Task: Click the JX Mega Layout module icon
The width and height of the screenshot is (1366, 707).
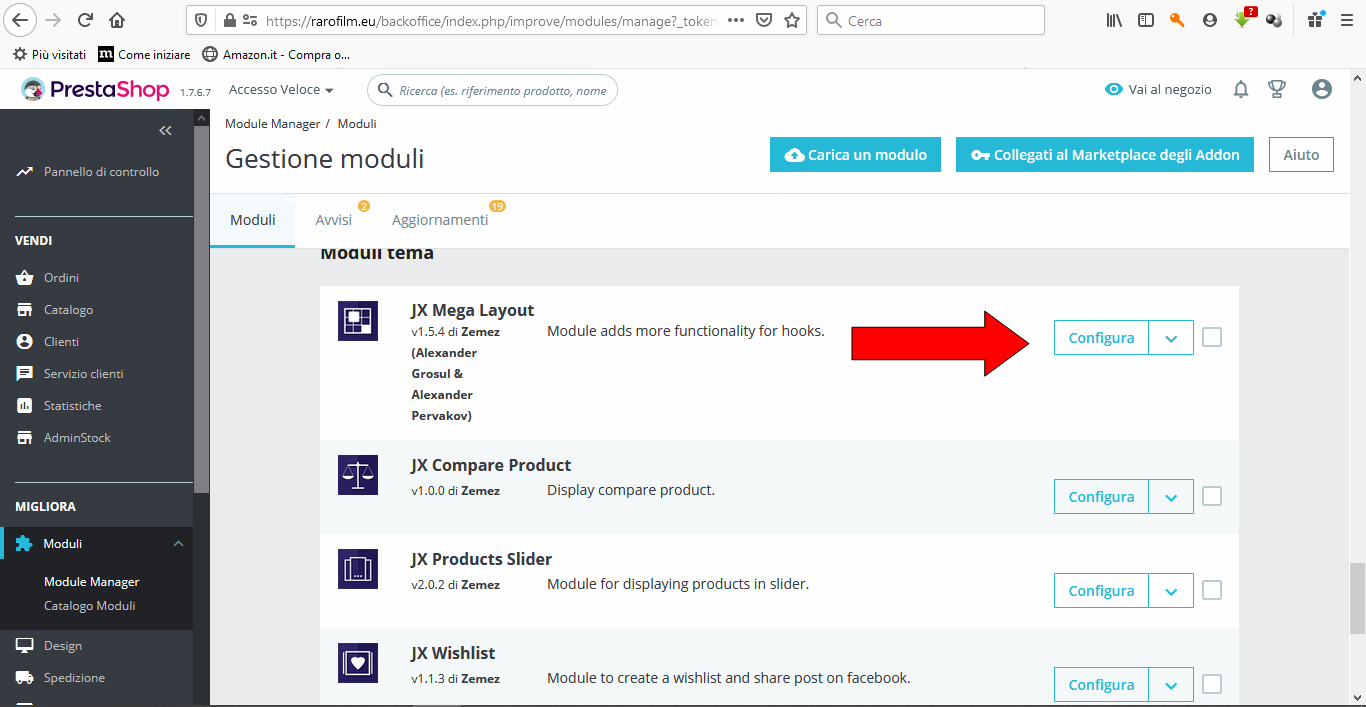Action: pos(358,321)
